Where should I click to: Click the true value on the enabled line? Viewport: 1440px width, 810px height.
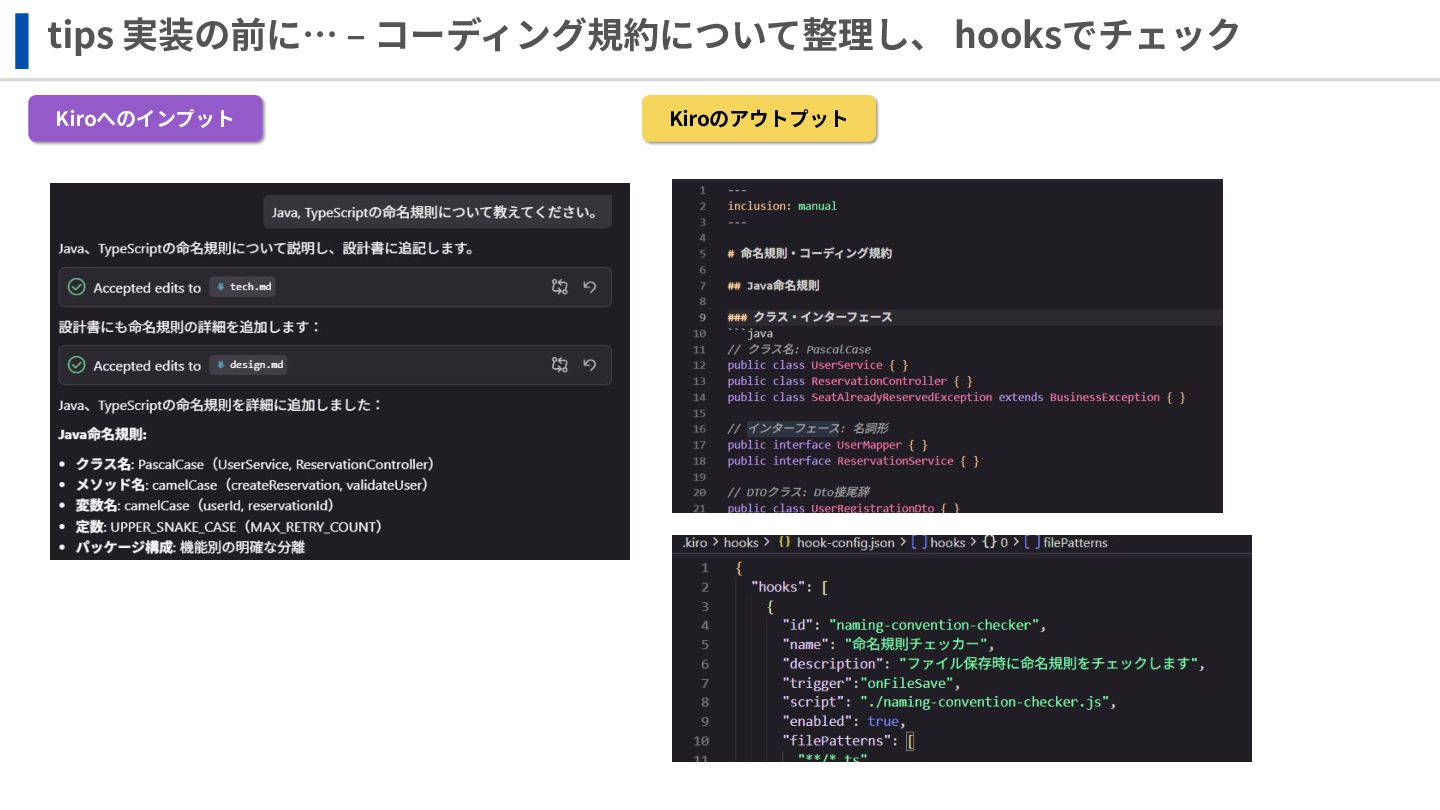[x=883, y=721]
